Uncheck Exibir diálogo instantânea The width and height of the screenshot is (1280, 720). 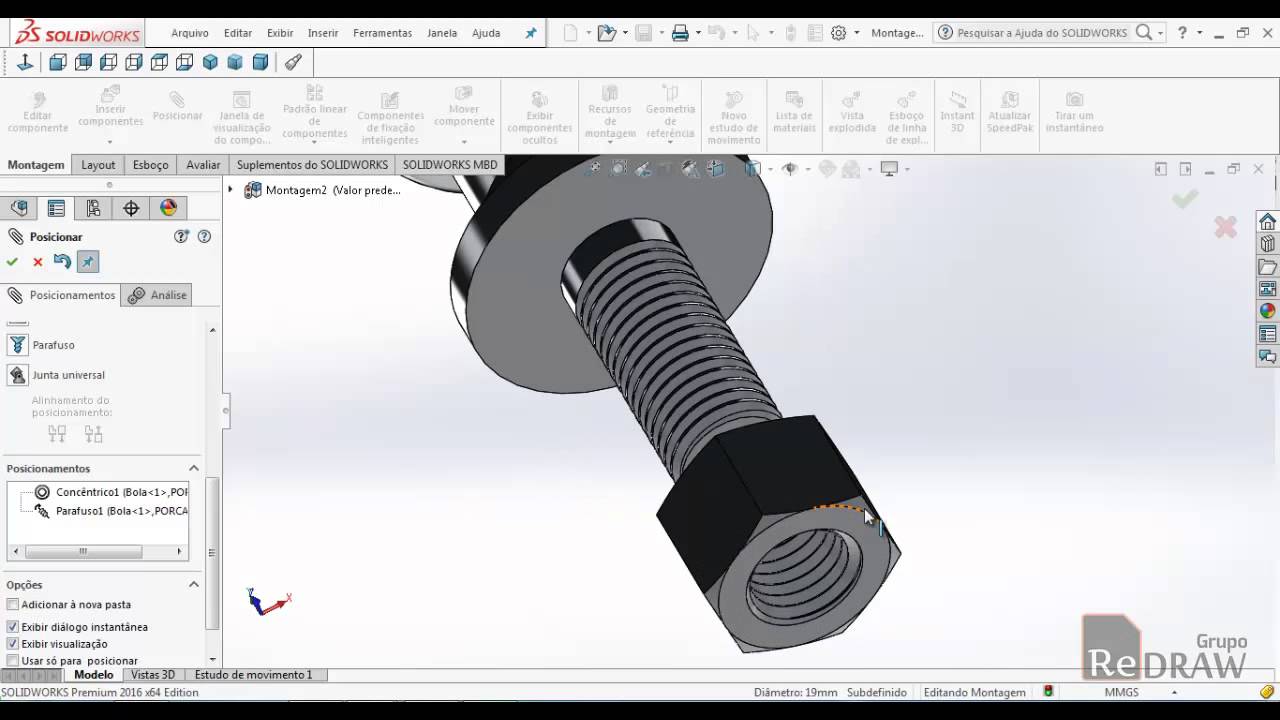tap(13, 627)
